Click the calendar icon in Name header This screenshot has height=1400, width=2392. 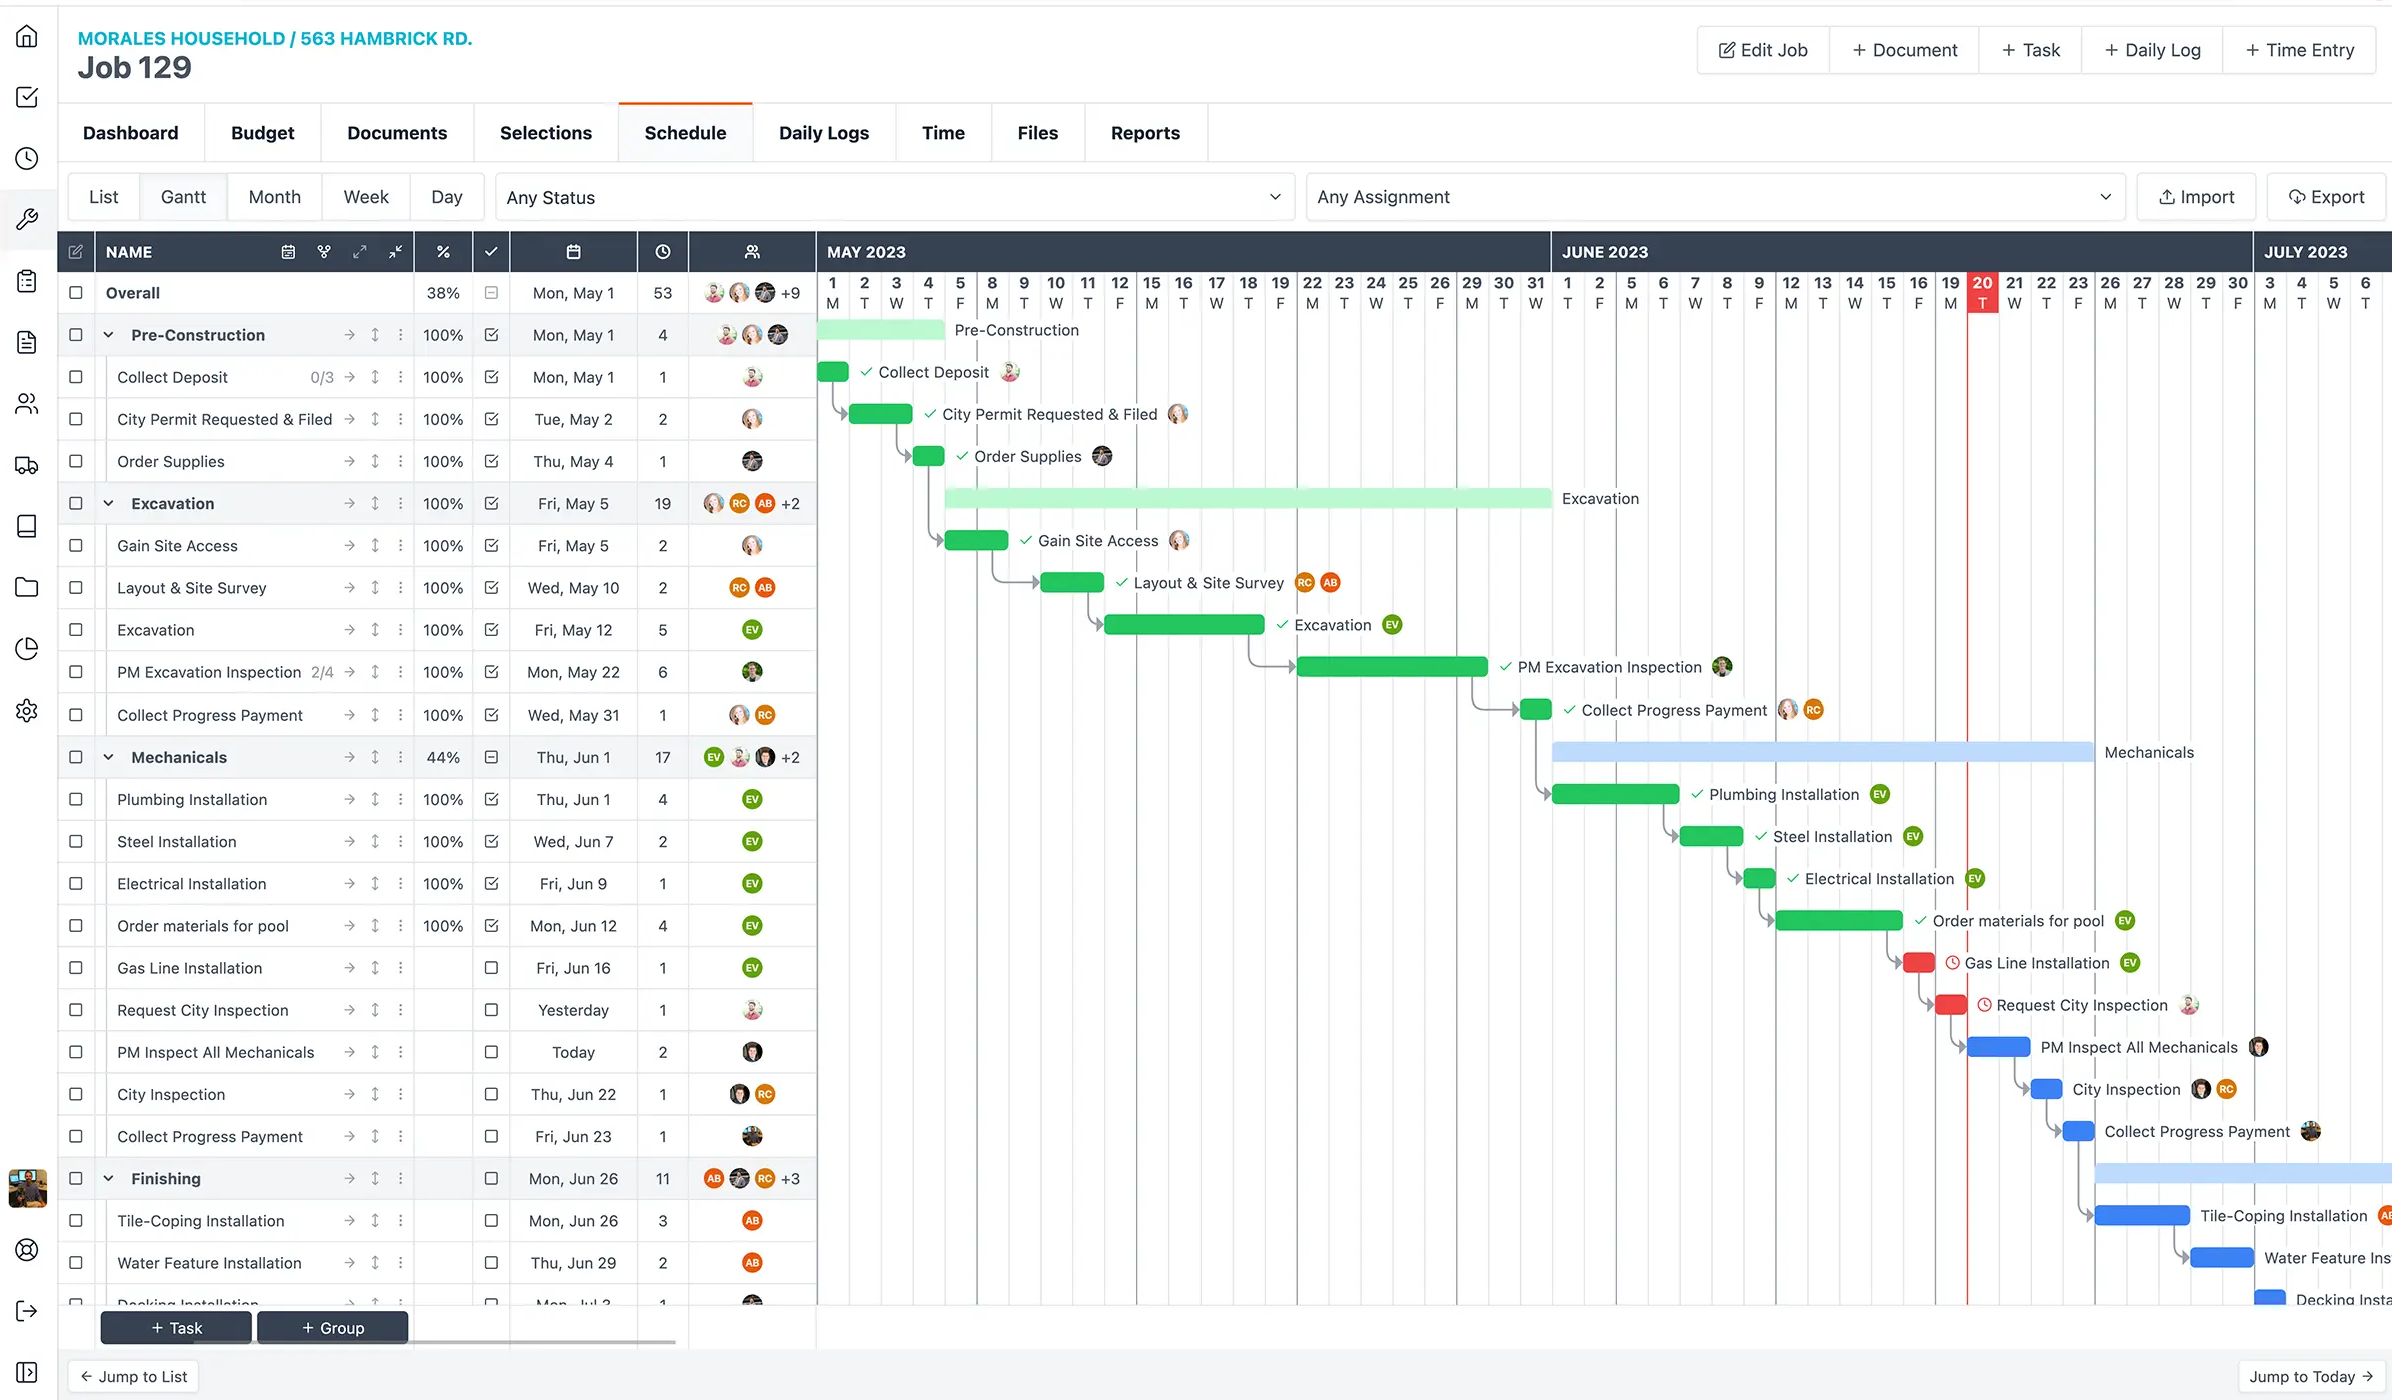(288, 252)
